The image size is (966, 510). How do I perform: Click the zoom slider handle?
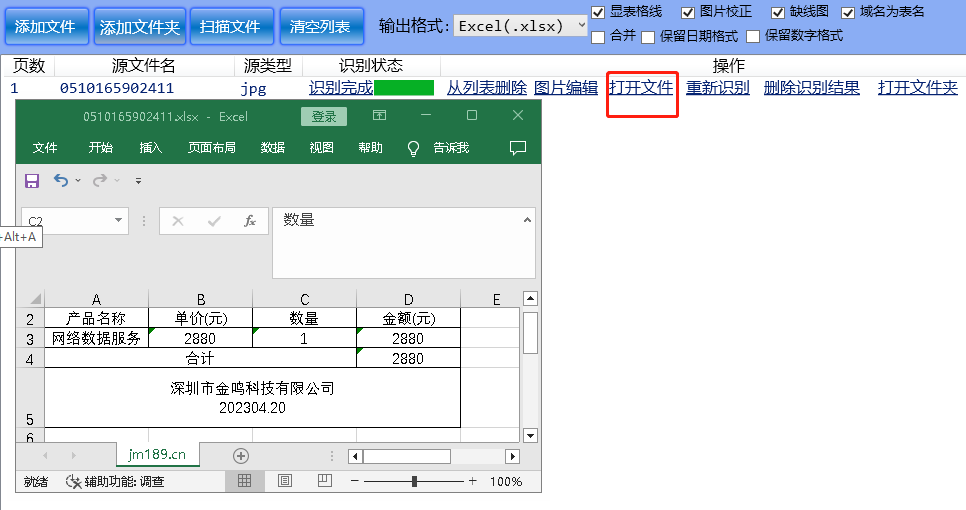point(414,481)
